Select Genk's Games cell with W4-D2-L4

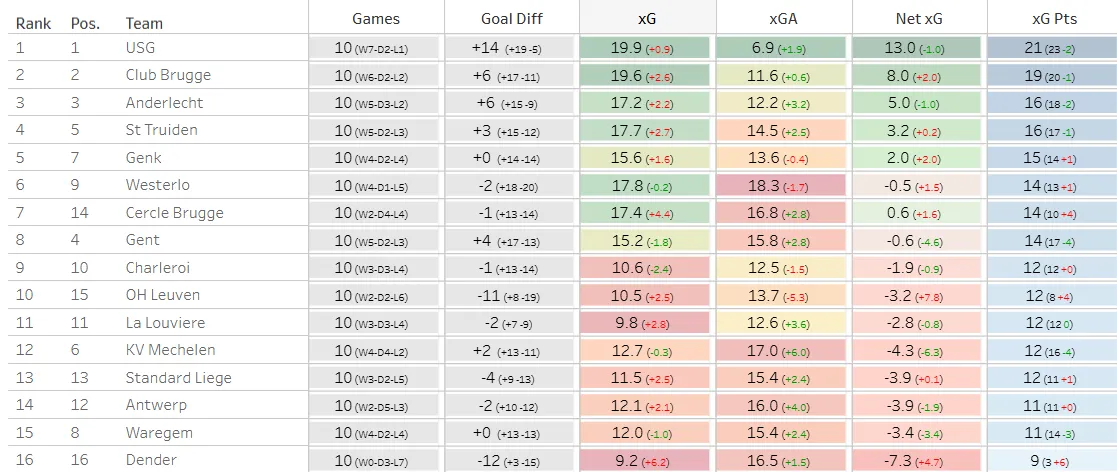(x=375, y=158)
